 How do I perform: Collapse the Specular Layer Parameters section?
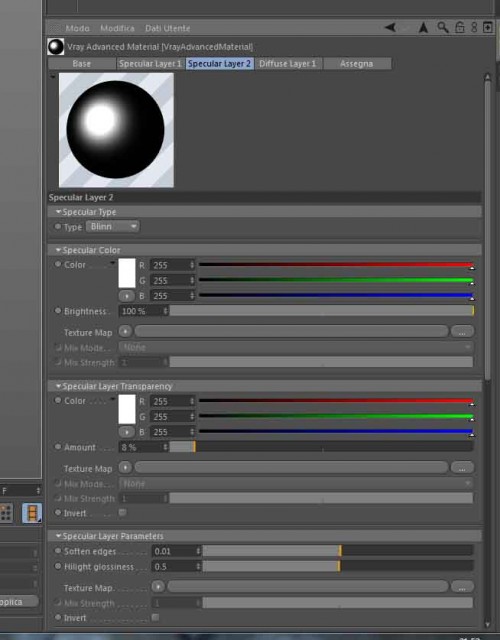click(58, 536)
